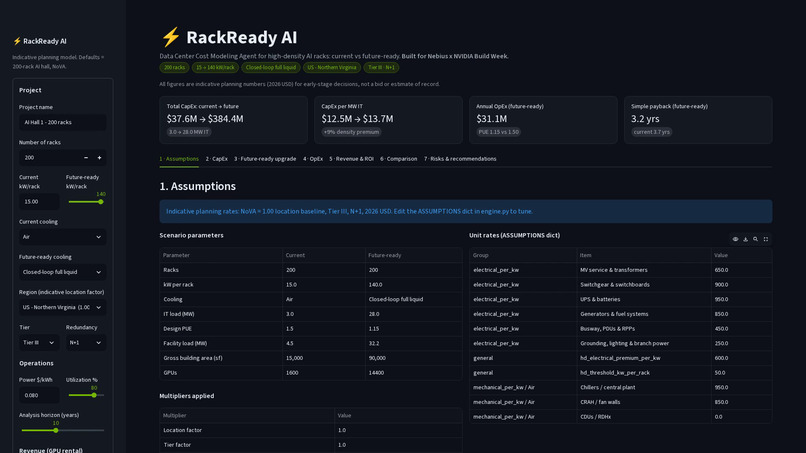This screenshot has width=806, height=453.
Task: Click the Number of racks input
Action: [49, 158]
